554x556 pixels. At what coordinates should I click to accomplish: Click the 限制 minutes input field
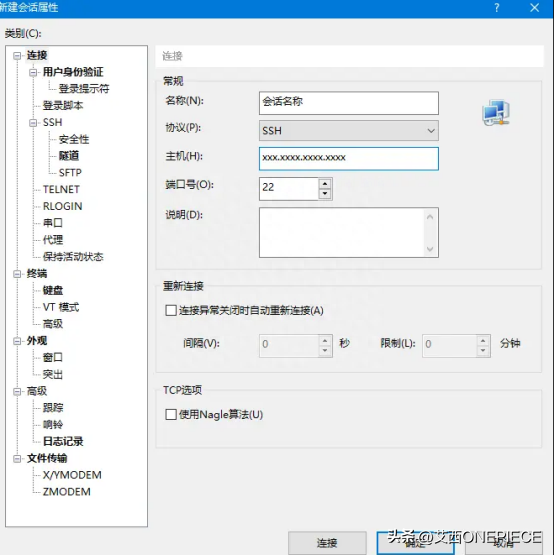click(449, 346)
